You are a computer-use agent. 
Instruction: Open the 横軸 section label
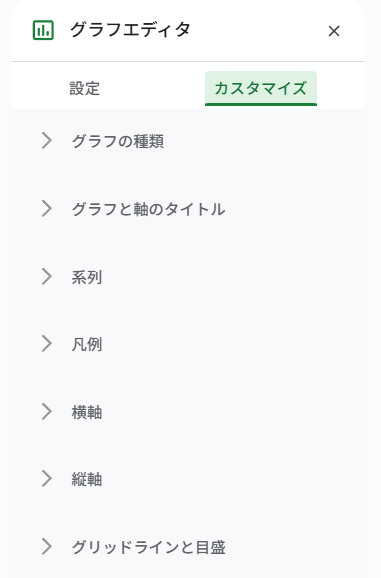[x=87, y=412]
